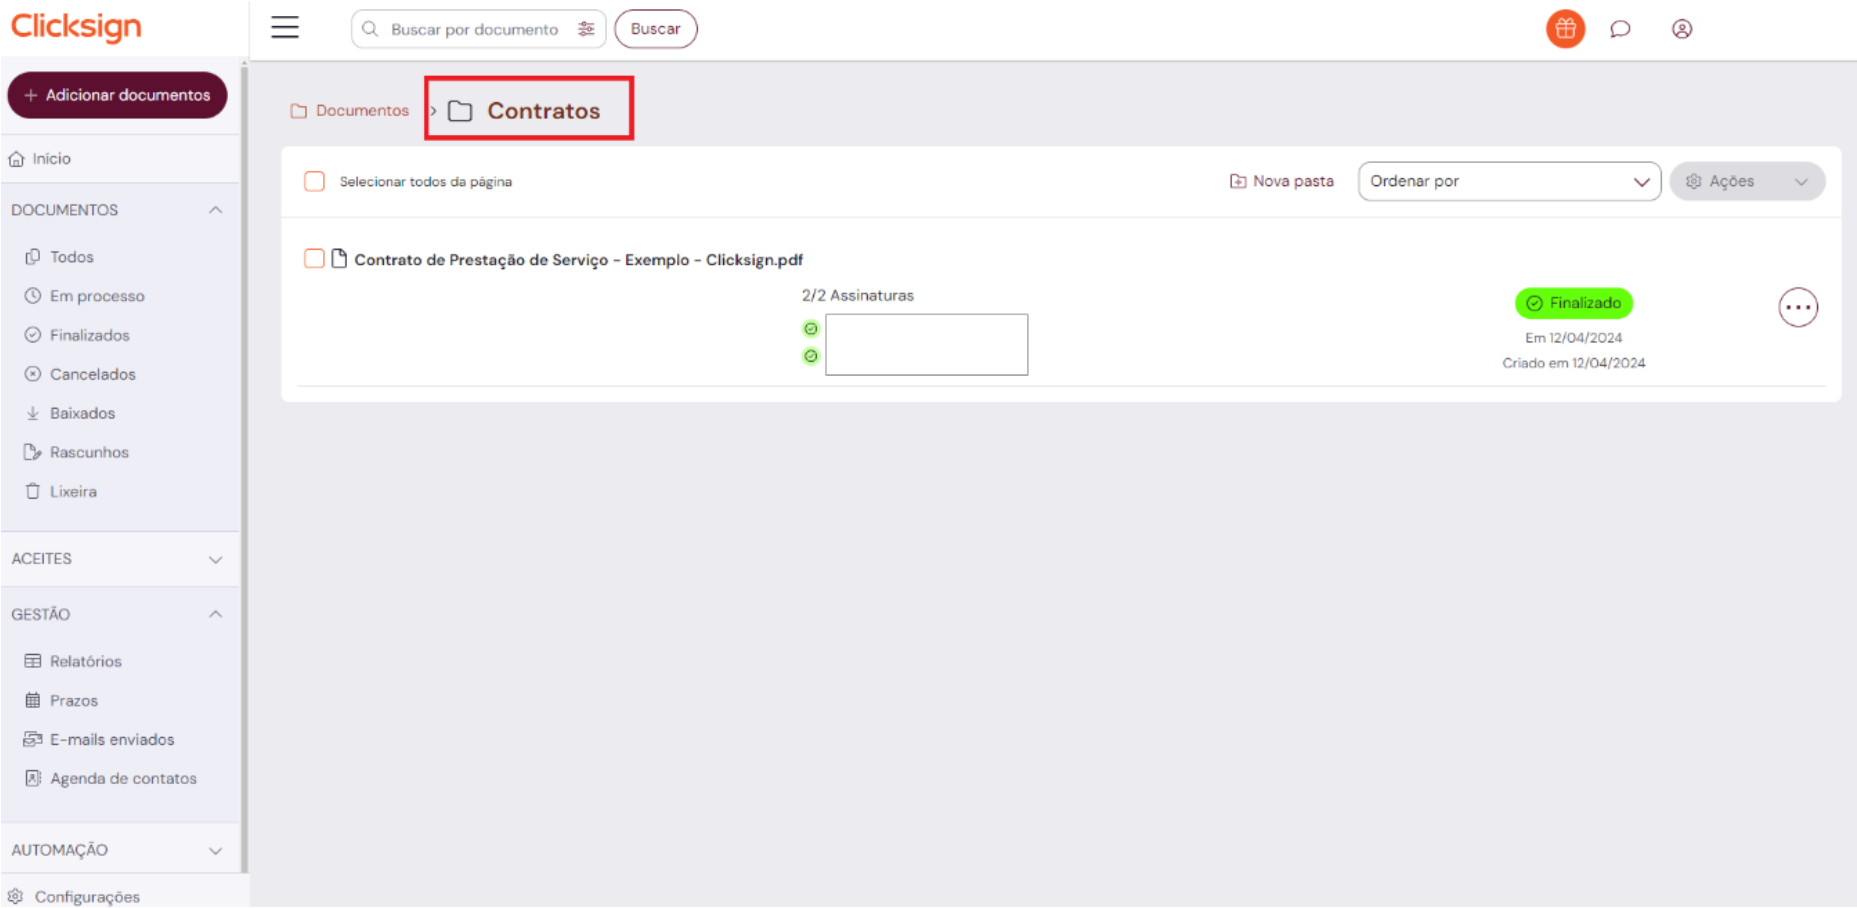Navigate to Documentos breadcrumb link
The image size is (1857, 908).
point(361,110)
